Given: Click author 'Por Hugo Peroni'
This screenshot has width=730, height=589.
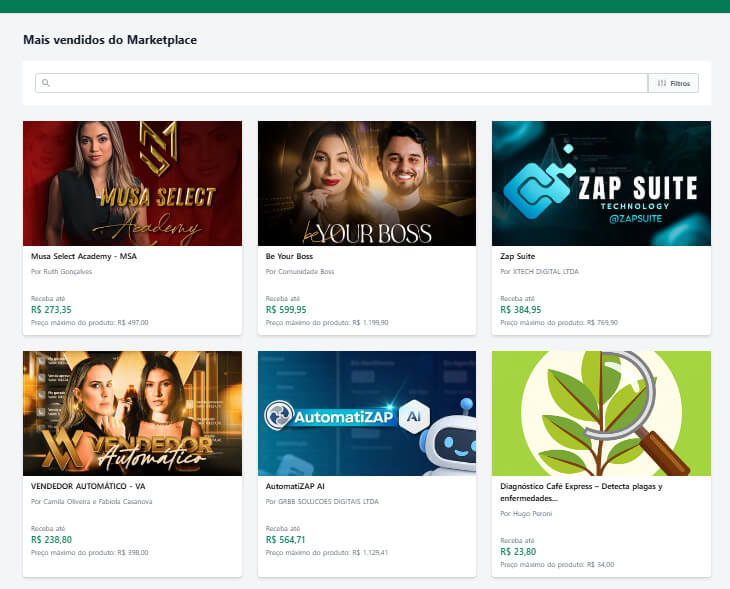Looking at the screenshot, I should point(526,514).
